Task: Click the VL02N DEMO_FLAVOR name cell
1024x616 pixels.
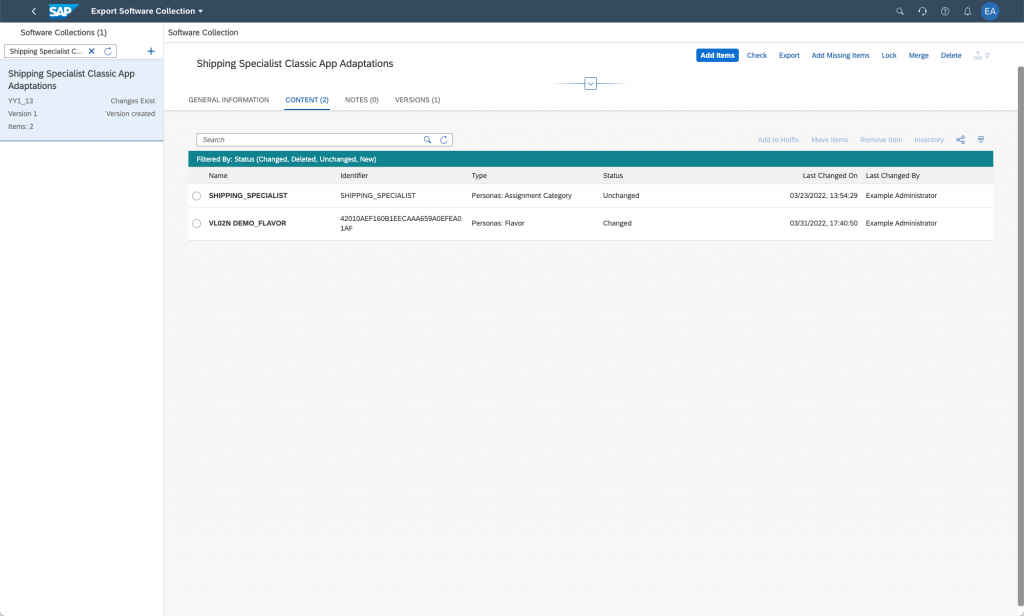Action: coord(248,223)
